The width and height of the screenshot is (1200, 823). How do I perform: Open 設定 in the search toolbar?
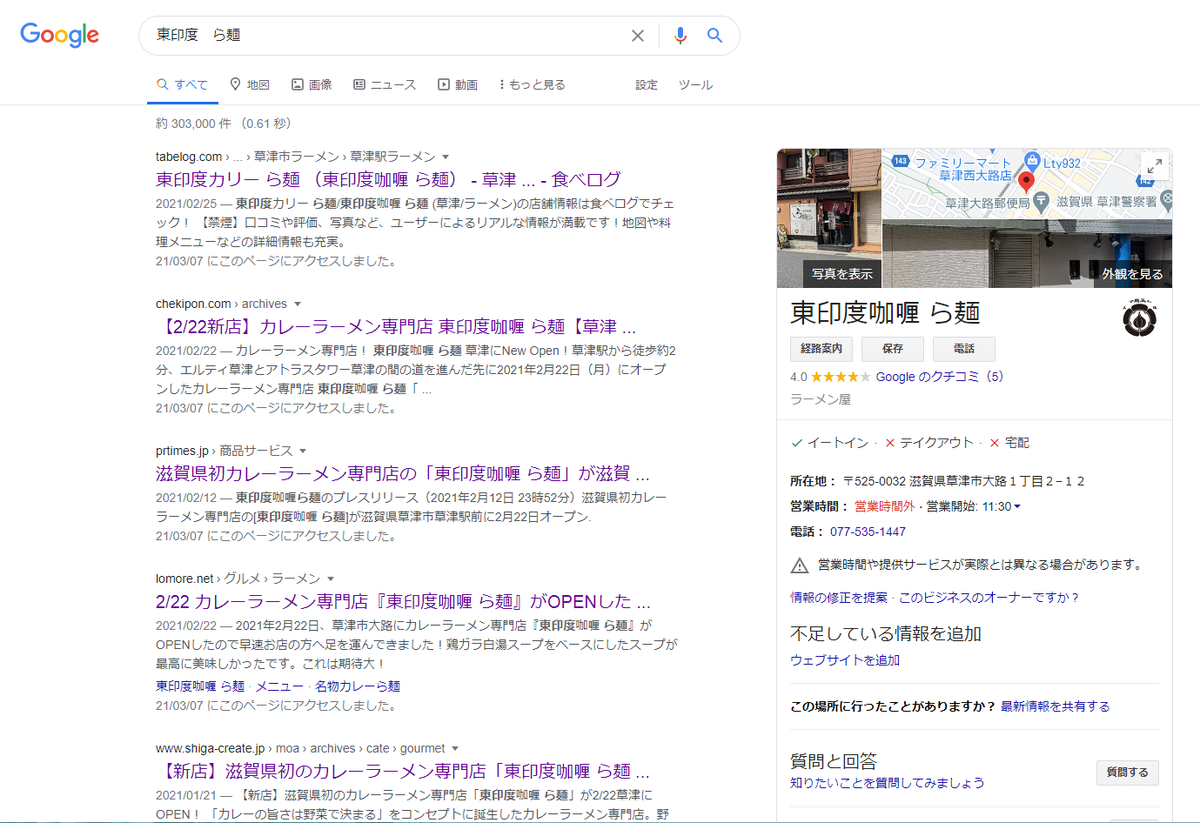tap(647, 85)
